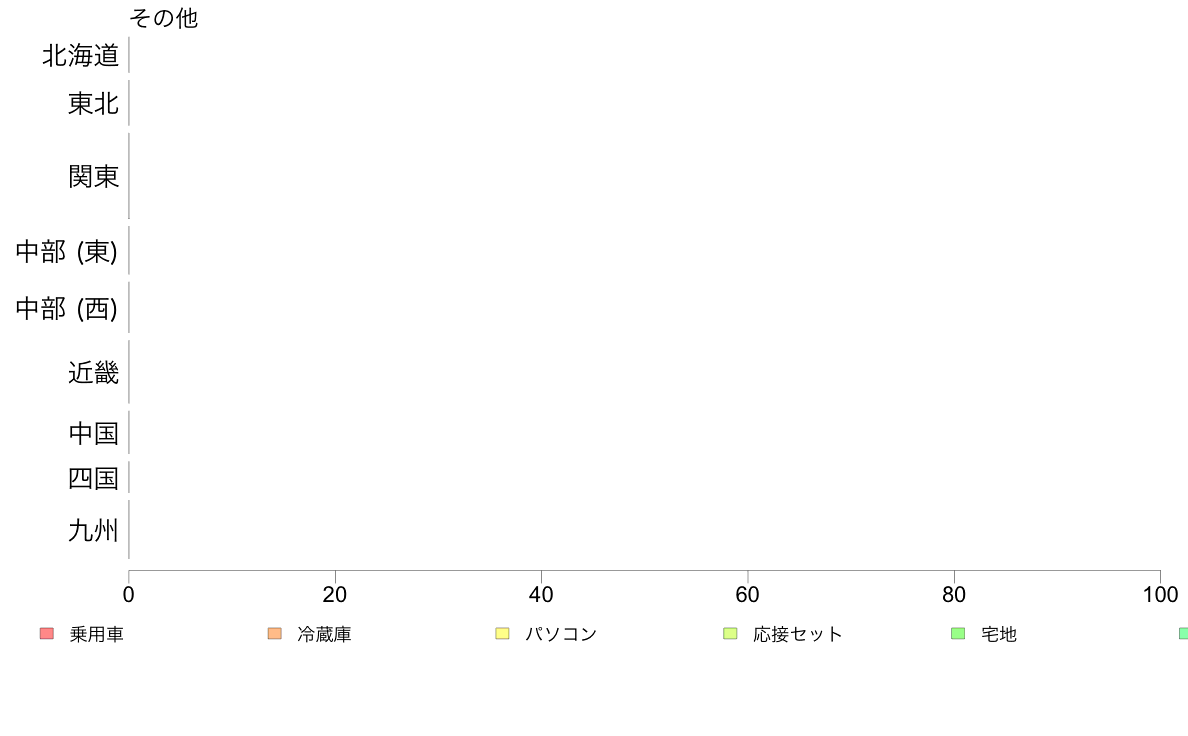Select the パソコン legend label

pos(561,634)
